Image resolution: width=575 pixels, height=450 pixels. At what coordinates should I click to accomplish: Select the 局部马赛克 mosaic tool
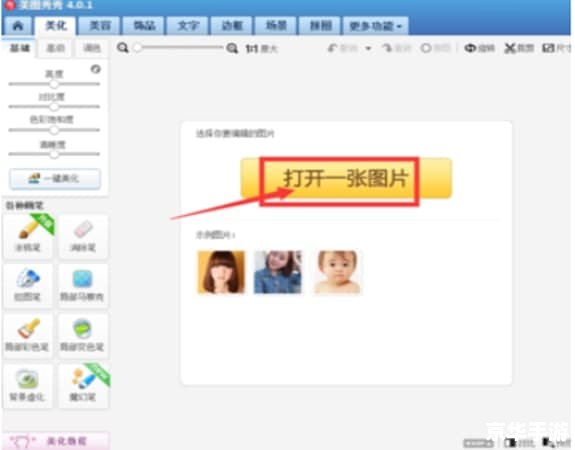coord(83,286)
